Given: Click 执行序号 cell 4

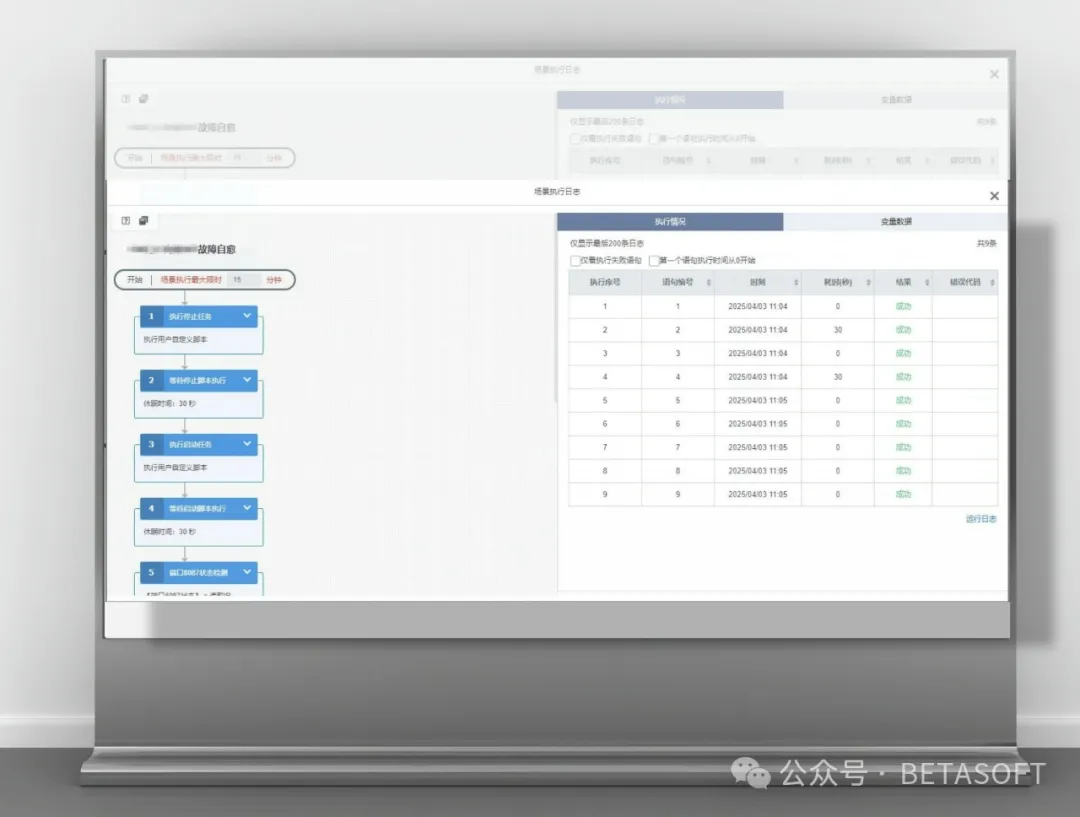Looking at the screenshot, I should pyautogui.click(x=605, y=377).
